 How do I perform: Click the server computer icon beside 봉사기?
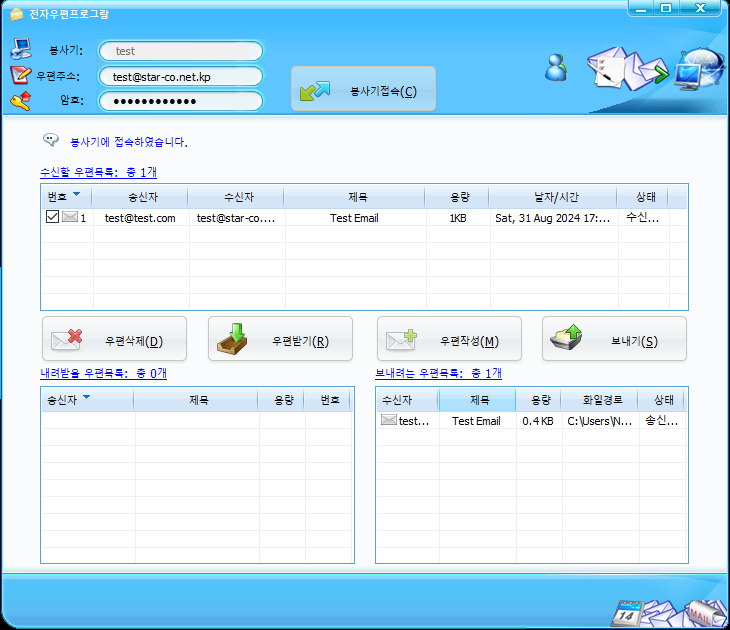tap(21, 49)
